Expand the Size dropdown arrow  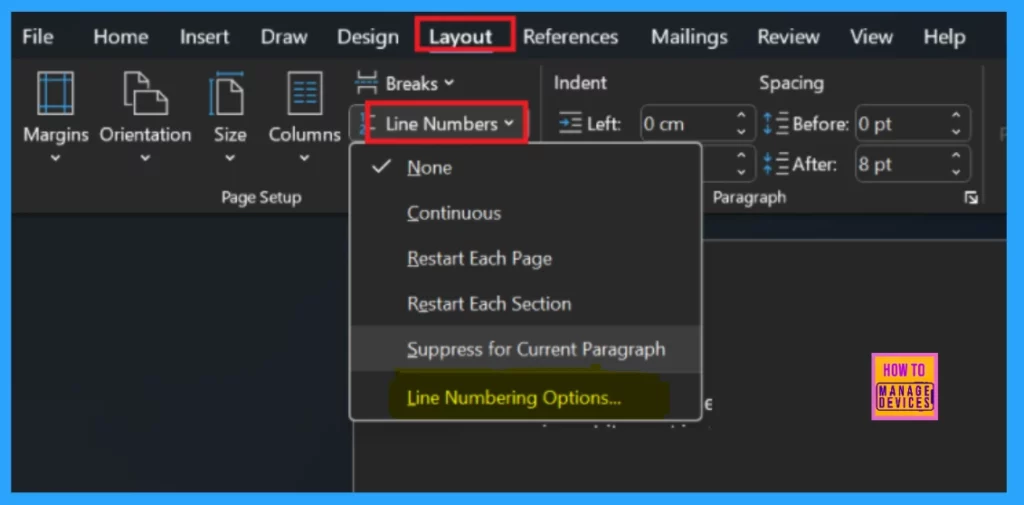(x=230, y=157)
